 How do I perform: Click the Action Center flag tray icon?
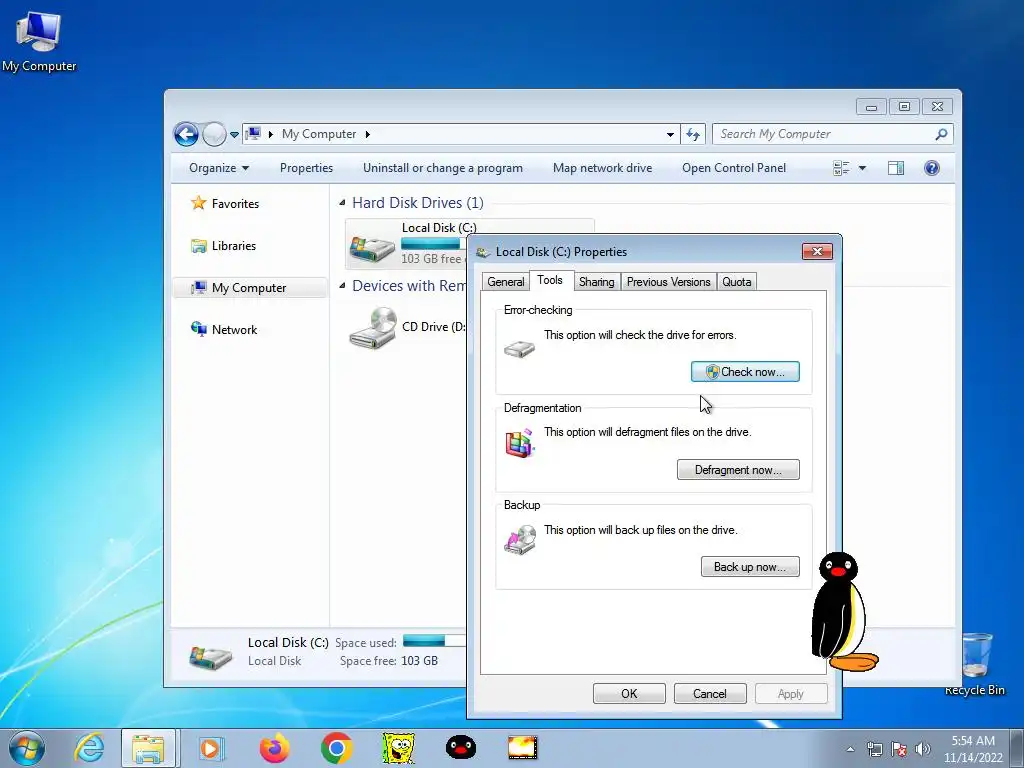click(x=899, y=749)
